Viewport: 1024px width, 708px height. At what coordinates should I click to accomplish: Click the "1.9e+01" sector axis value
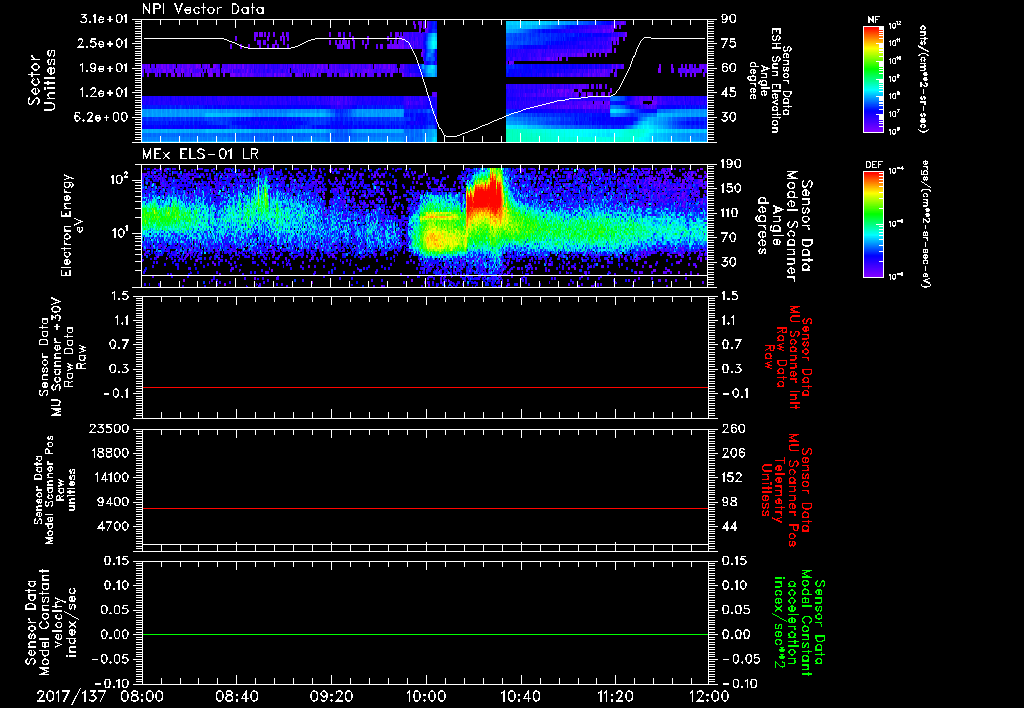click(104, 68)
